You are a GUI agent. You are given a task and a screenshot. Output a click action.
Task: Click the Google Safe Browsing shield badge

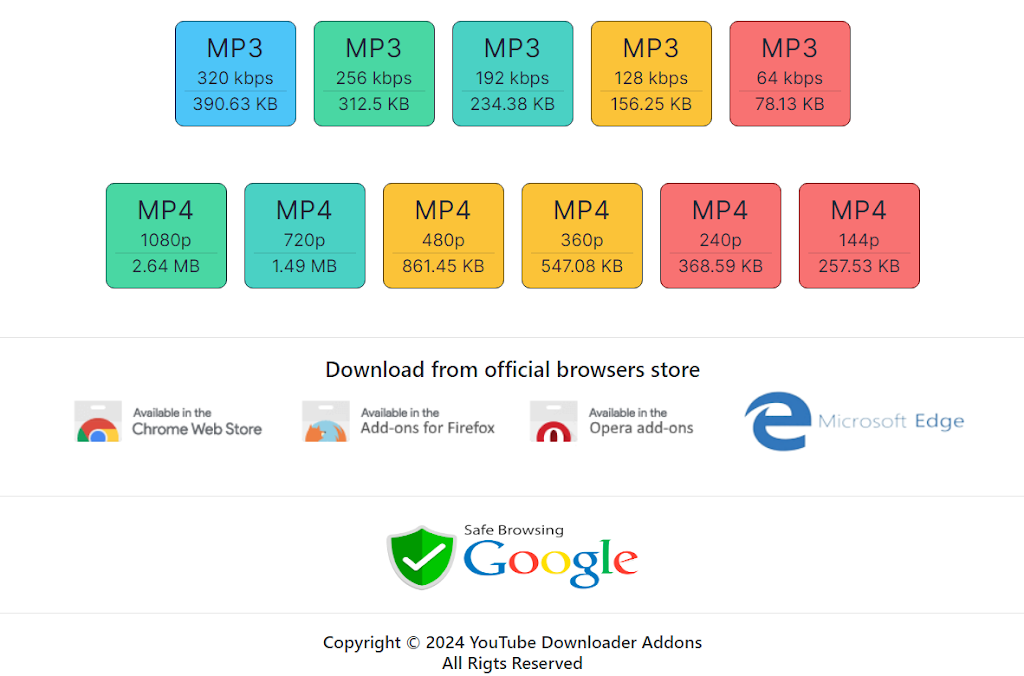pos(513,557)
